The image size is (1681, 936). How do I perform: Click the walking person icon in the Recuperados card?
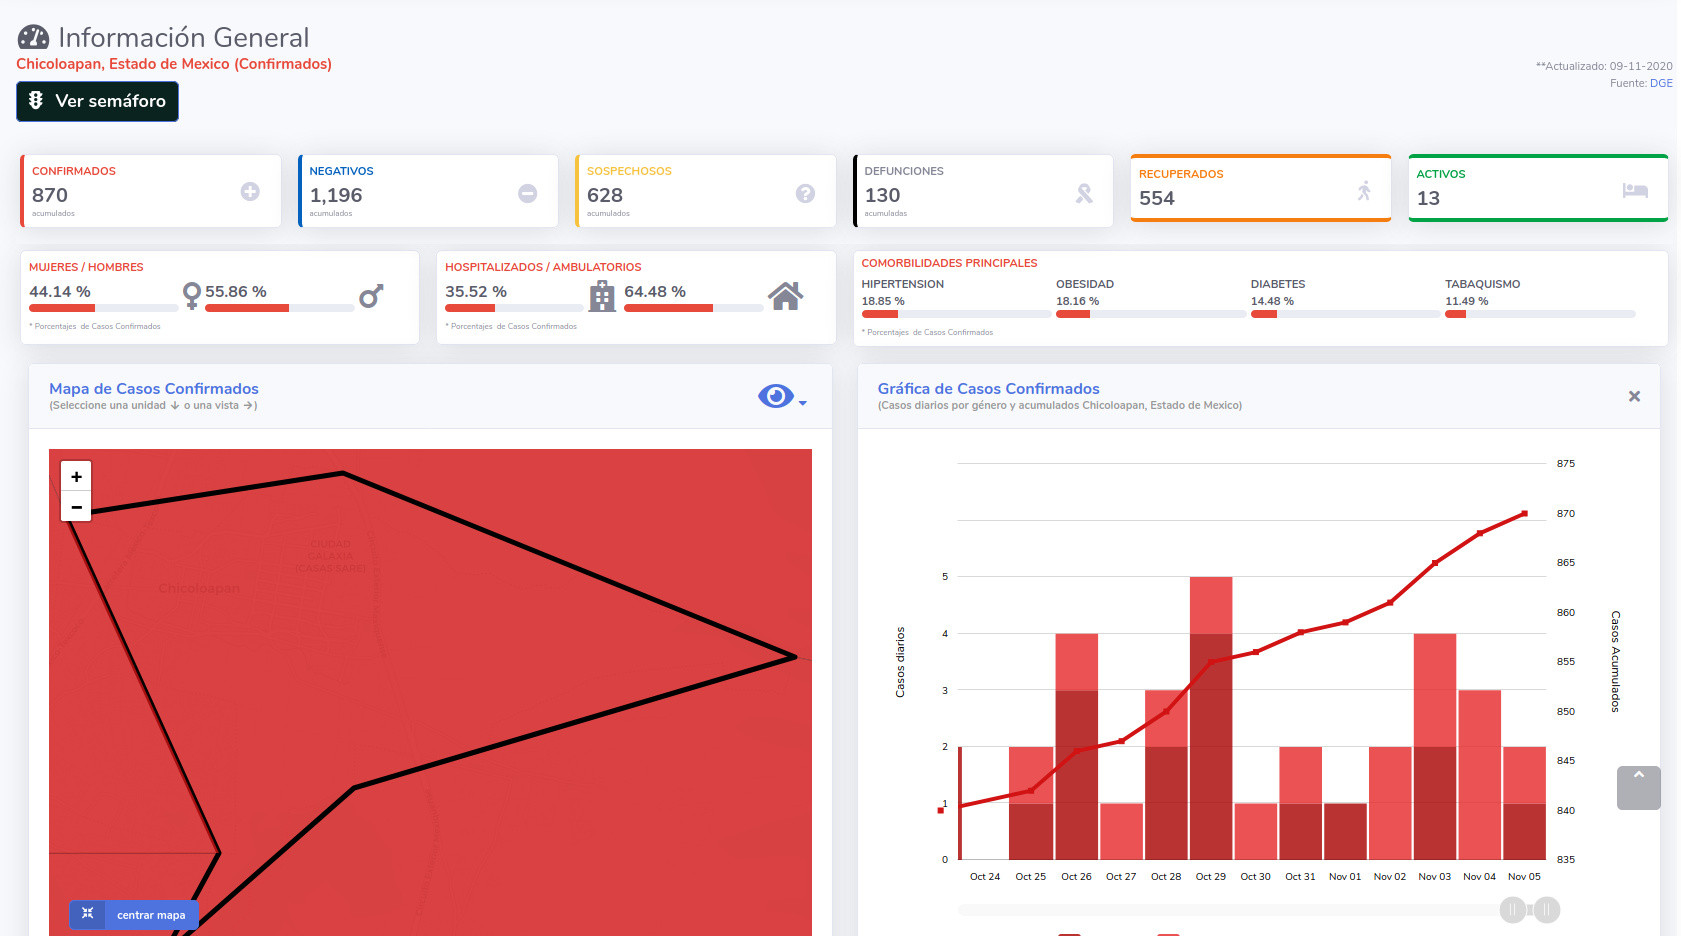pyautogui.click(x=1364, y=190)
